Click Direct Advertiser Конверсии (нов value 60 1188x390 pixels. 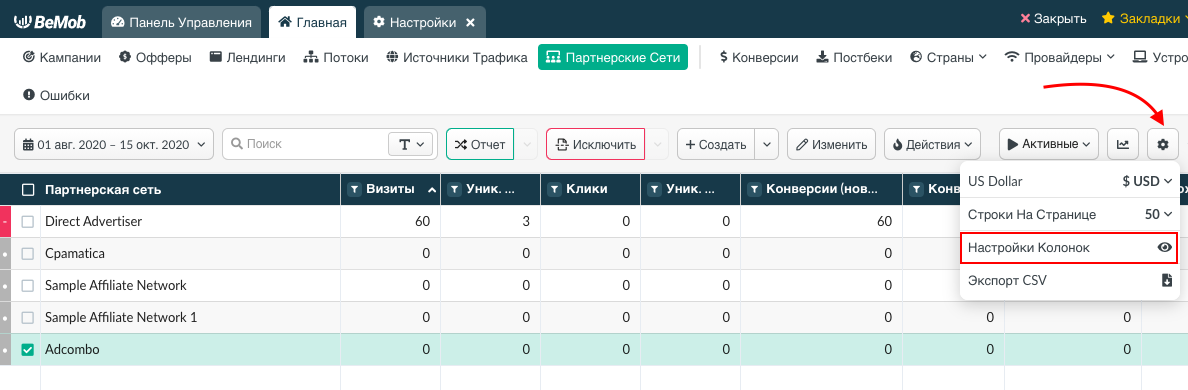884,222
